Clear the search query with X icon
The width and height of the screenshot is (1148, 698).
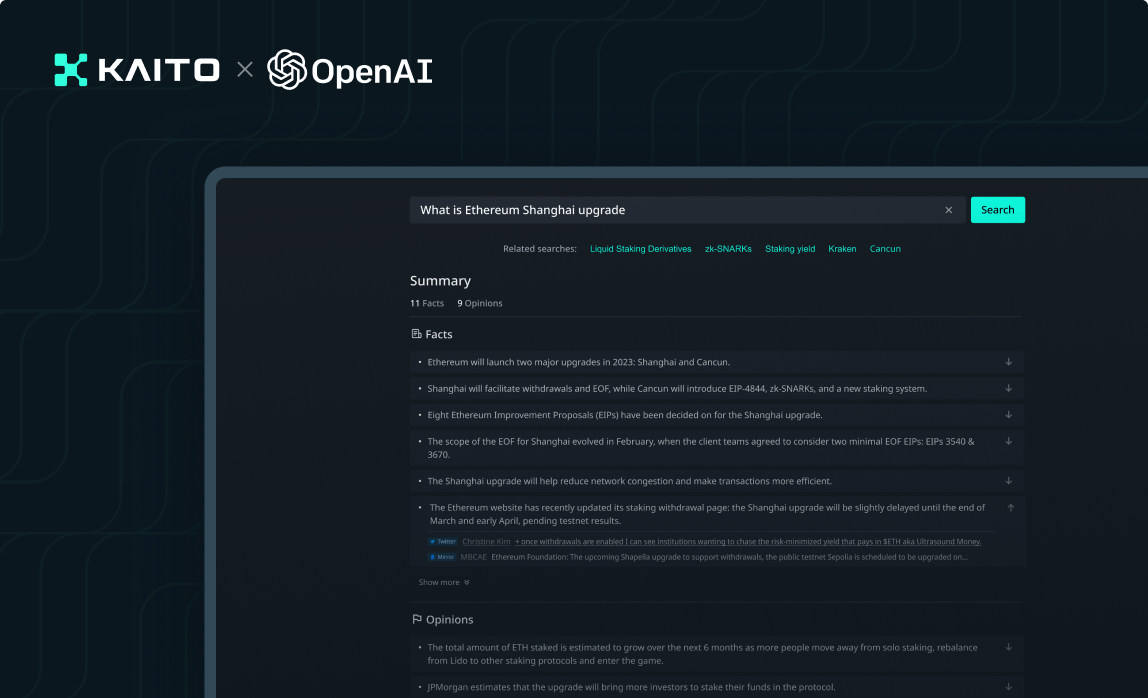[x=949, y=210]
